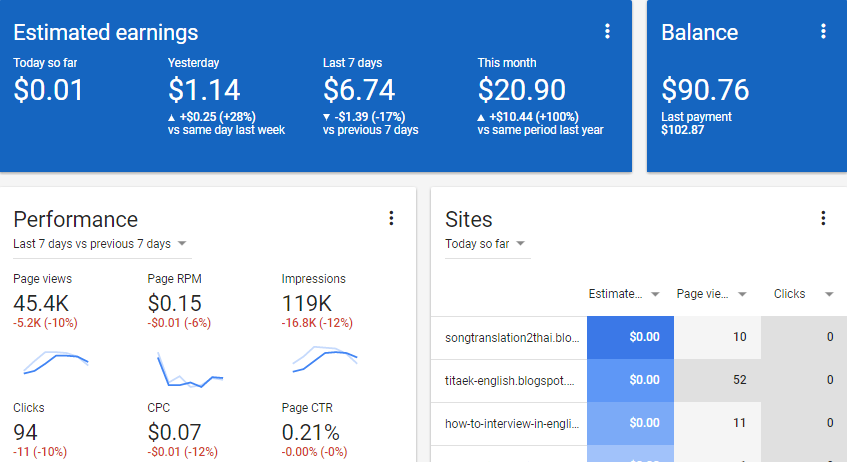Open Estimated earnings column dropdown arrow
Image resolution: width=847 pixels, height=462 pixels.
click(655, 294)
